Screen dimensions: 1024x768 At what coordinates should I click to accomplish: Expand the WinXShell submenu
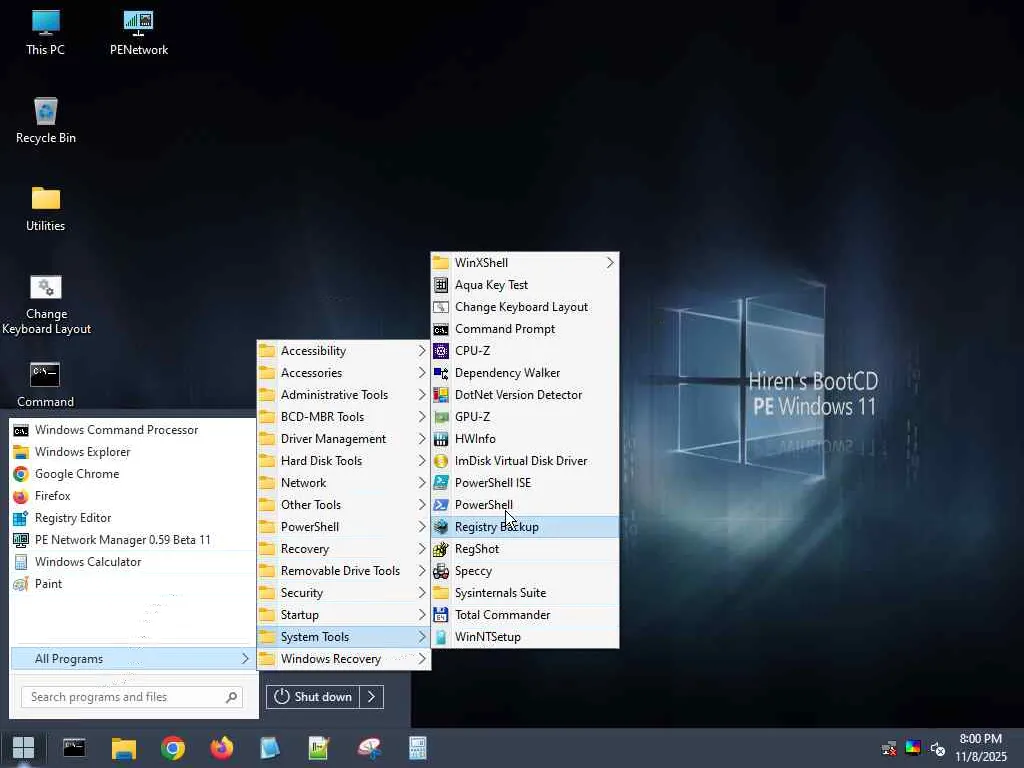point(524,263)
